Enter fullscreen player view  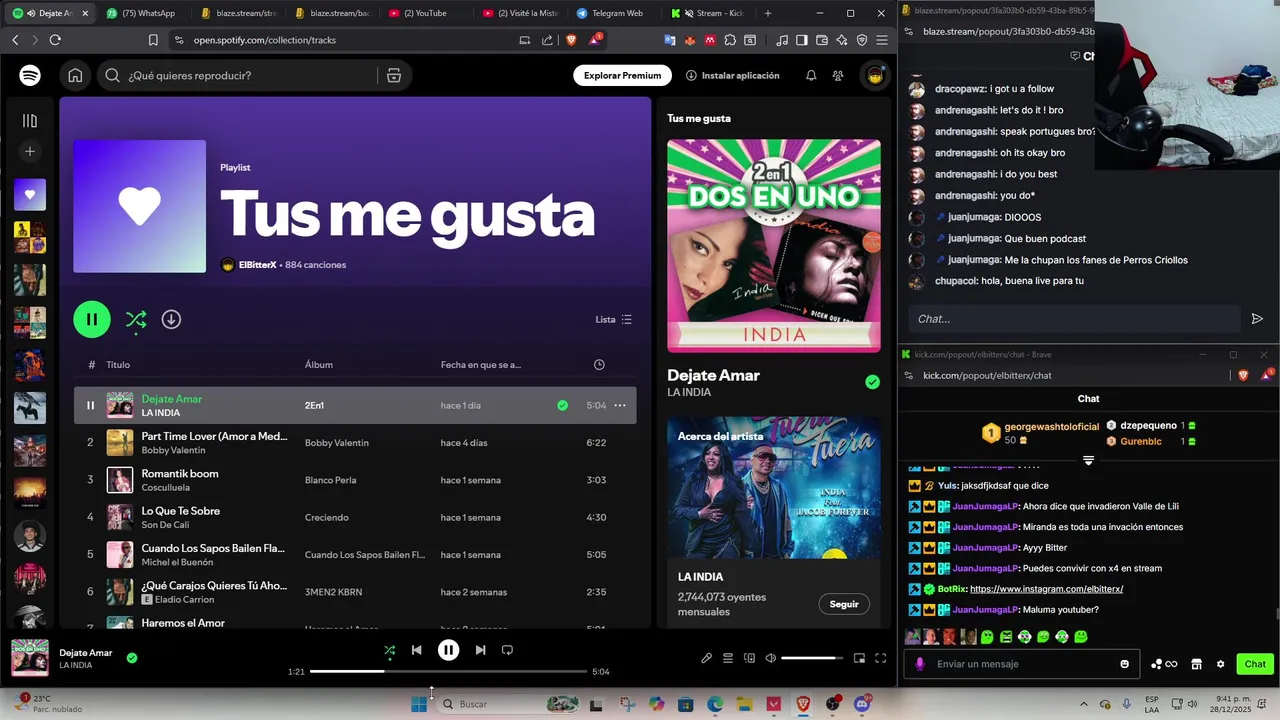tap(881, 658)
